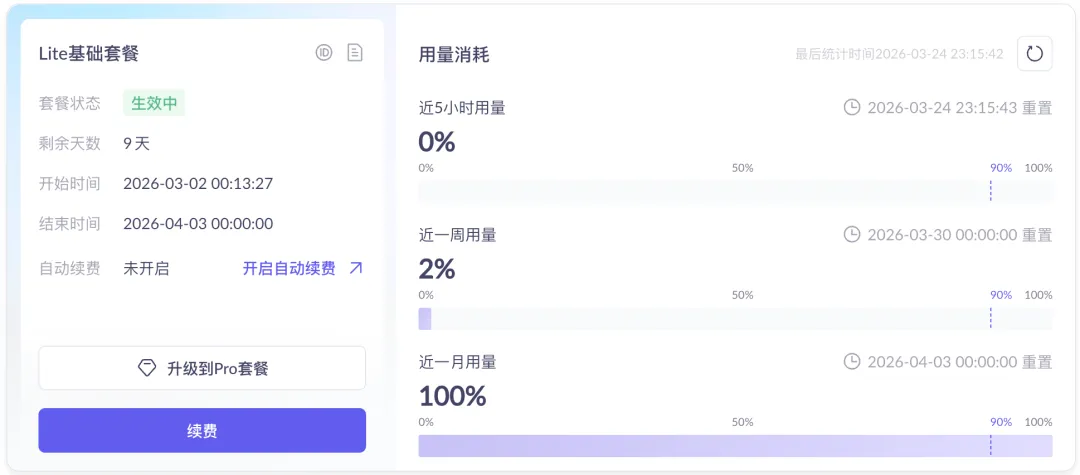Click the 升级到Pro套餐 button
Image resolution: width=1080 pixels, height=475 pixels.
tap(202, 368)
